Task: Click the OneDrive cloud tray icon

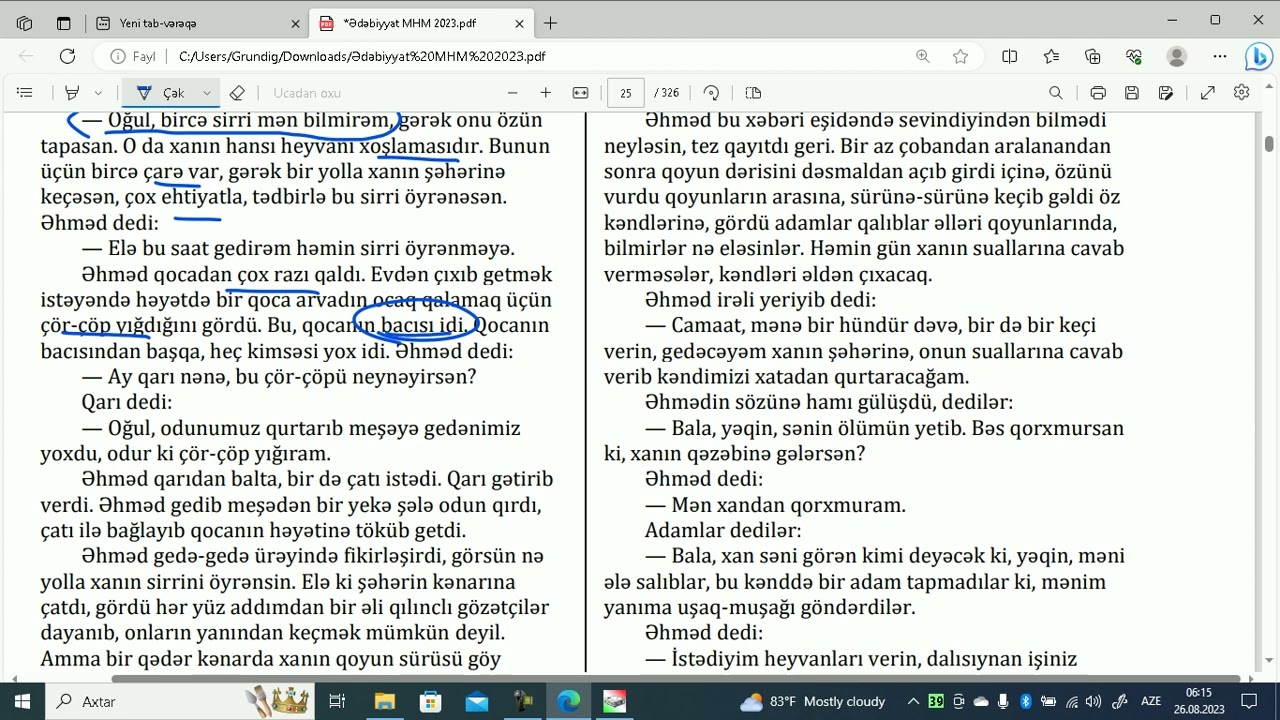Action: pyautogui.click(x=980, y=701)
